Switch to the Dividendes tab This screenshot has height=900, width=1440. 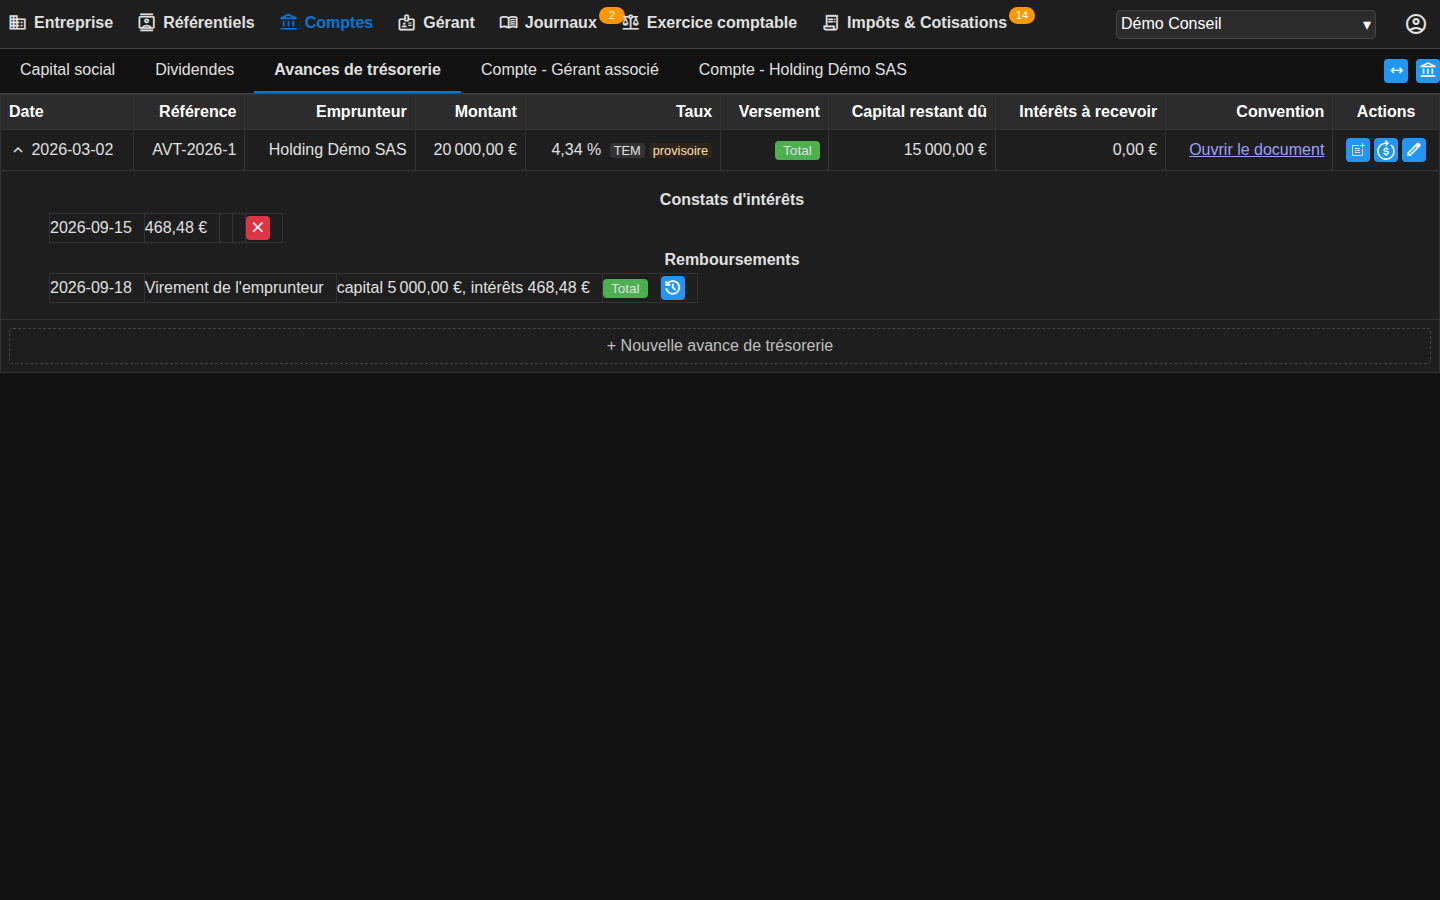[x=194, y=70]
